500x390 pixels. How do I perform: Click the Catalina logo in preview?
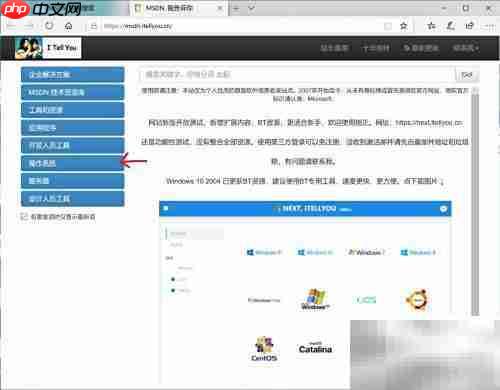coord(315,348)
